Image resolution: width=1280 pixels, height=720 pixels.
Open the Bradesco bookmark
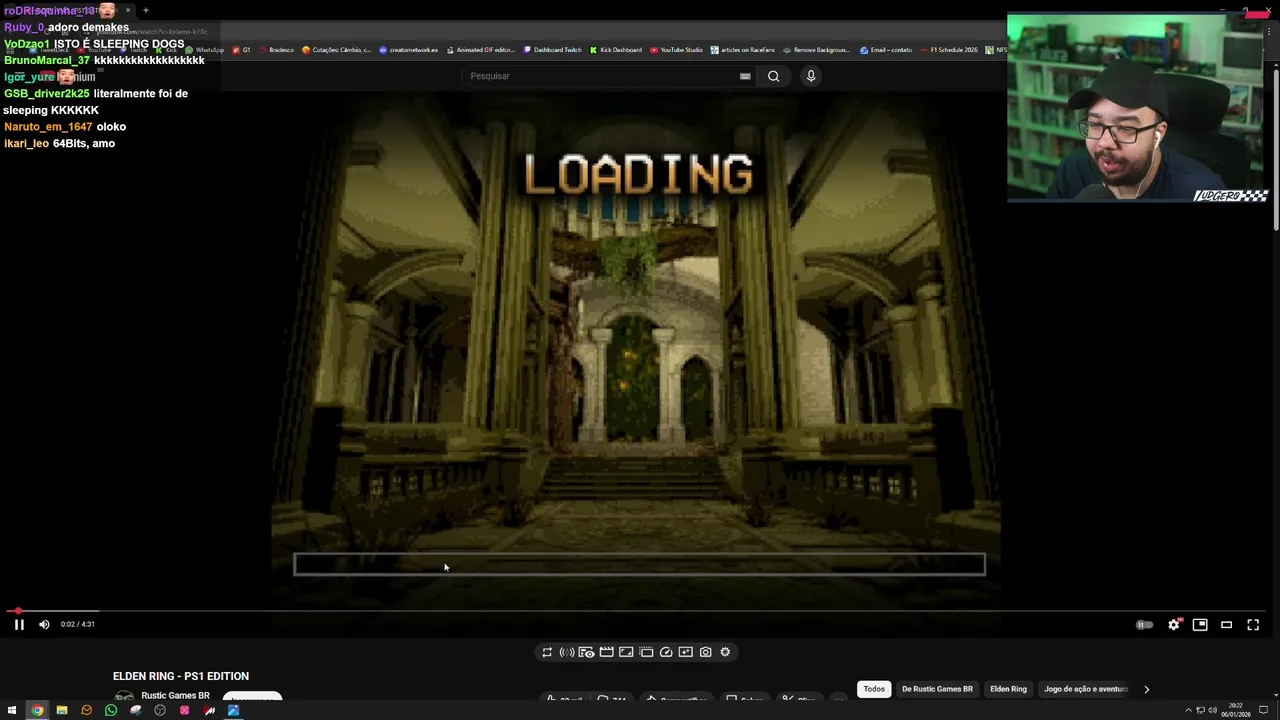(x=276, y=50)
